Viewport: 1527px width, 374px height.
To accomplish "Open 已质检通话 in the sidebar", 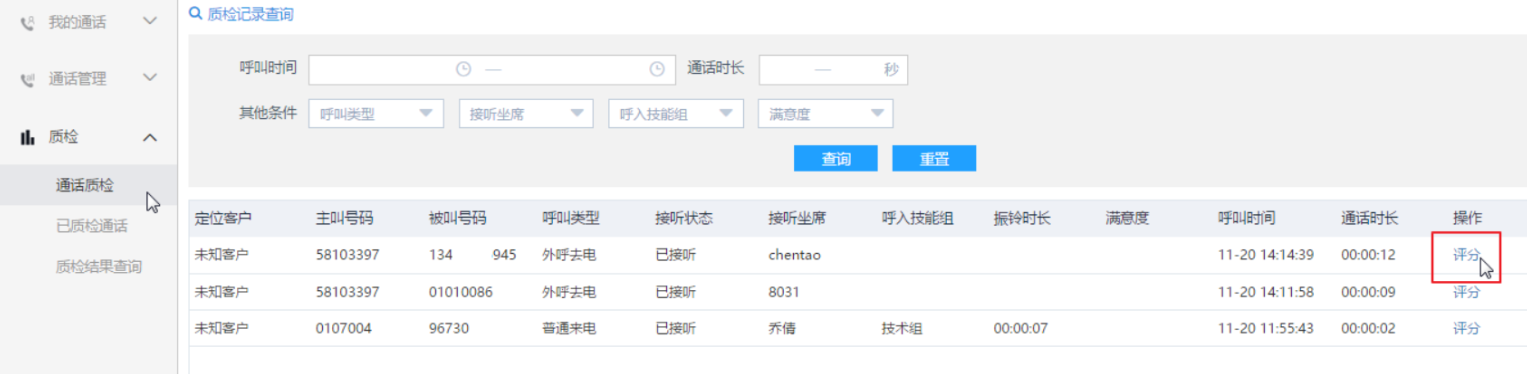I will pyautogui.click(x=92, y=226).
